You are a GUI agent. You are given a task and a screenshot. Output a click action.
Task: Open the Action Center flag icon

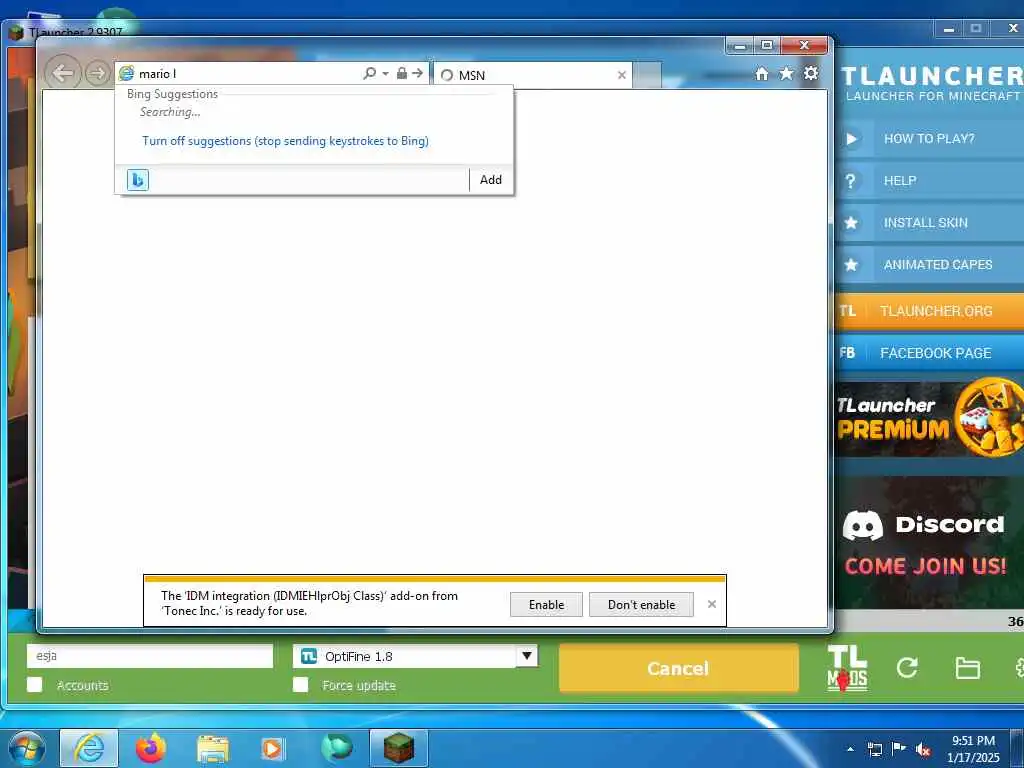pos(899,749)
